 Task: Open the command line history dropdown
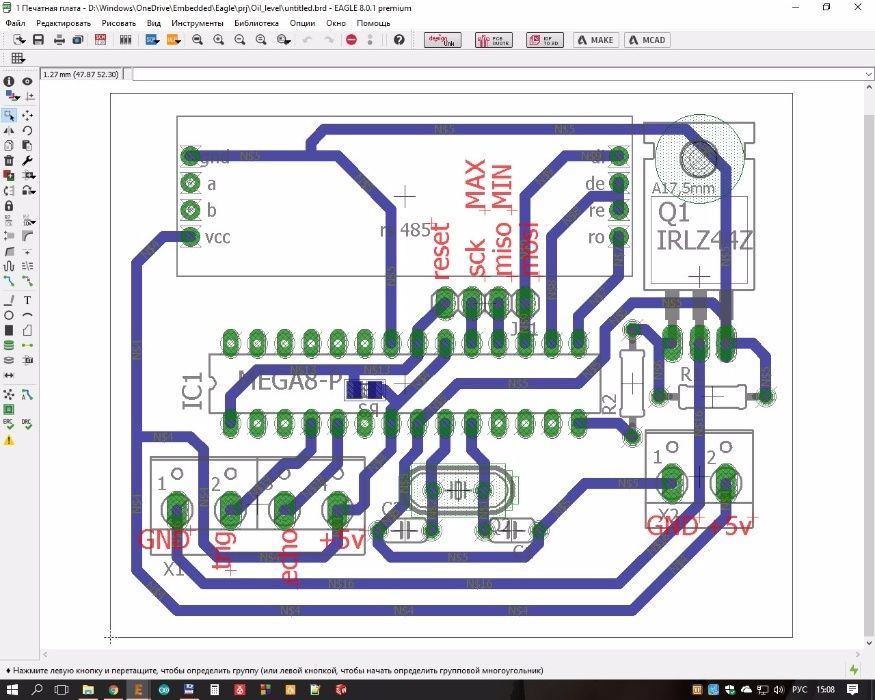pos(868,74)
